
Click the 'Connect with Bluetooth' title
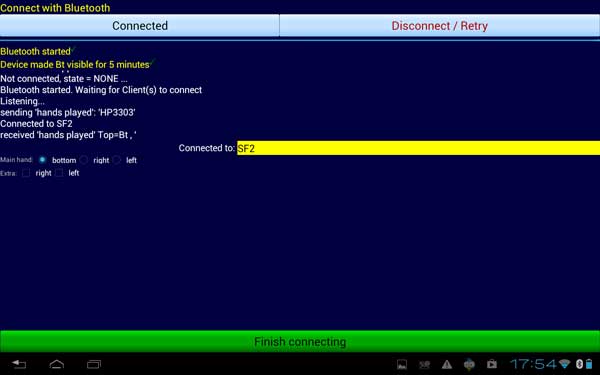pyautogui.click(x=55, y=8)
